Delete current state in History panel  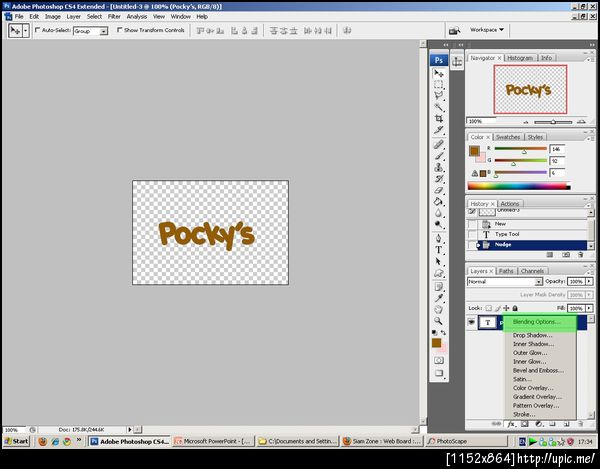point(580,255)
